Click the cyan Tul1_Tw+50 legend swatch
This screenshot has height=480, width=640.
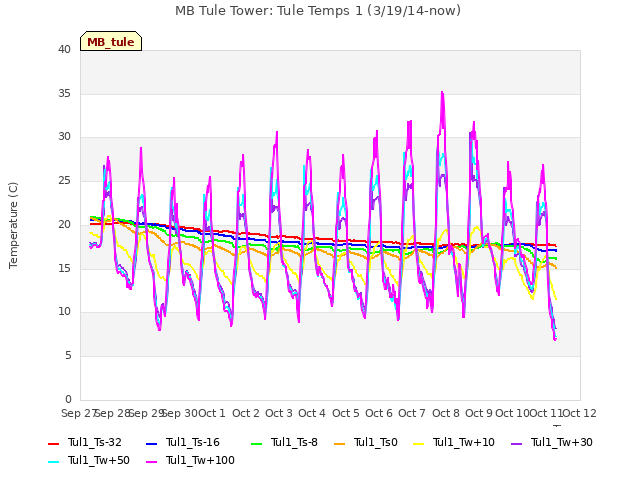pos(53,461)
